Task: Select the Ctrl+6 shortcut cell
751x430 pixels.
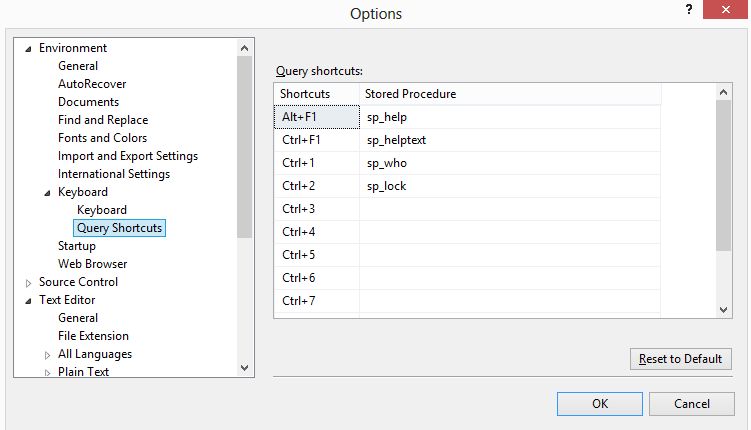Action: (317, 278)
